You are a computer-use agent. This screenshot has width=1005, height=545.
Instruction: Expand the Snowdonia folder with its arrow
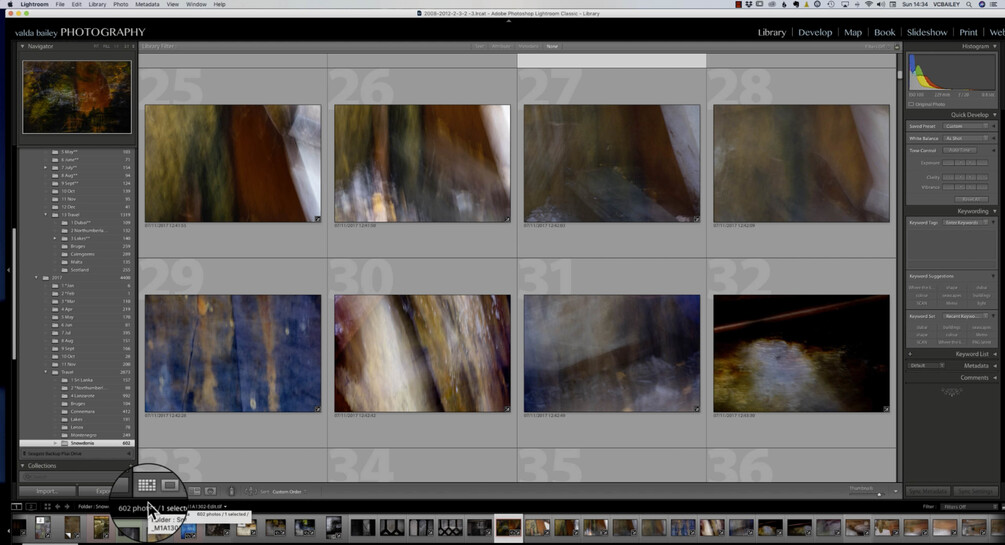[55, 443]
